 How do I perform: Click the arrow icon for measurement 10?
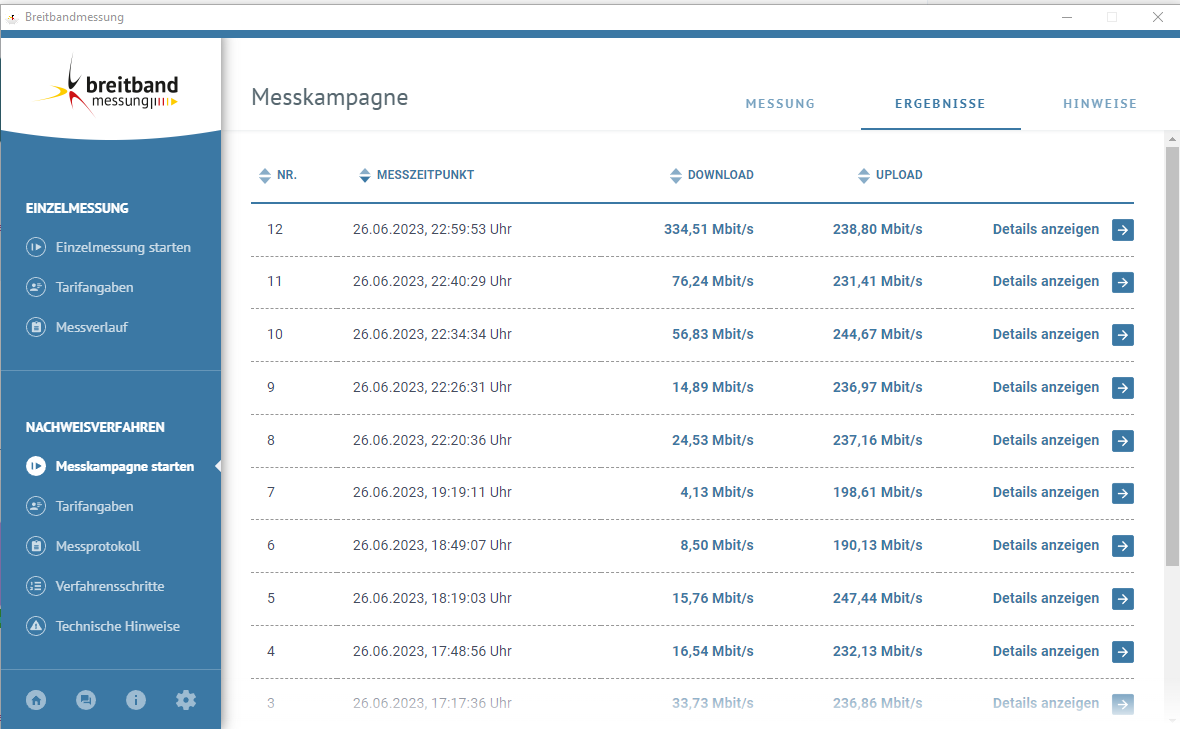click(x=1123, y=335)
